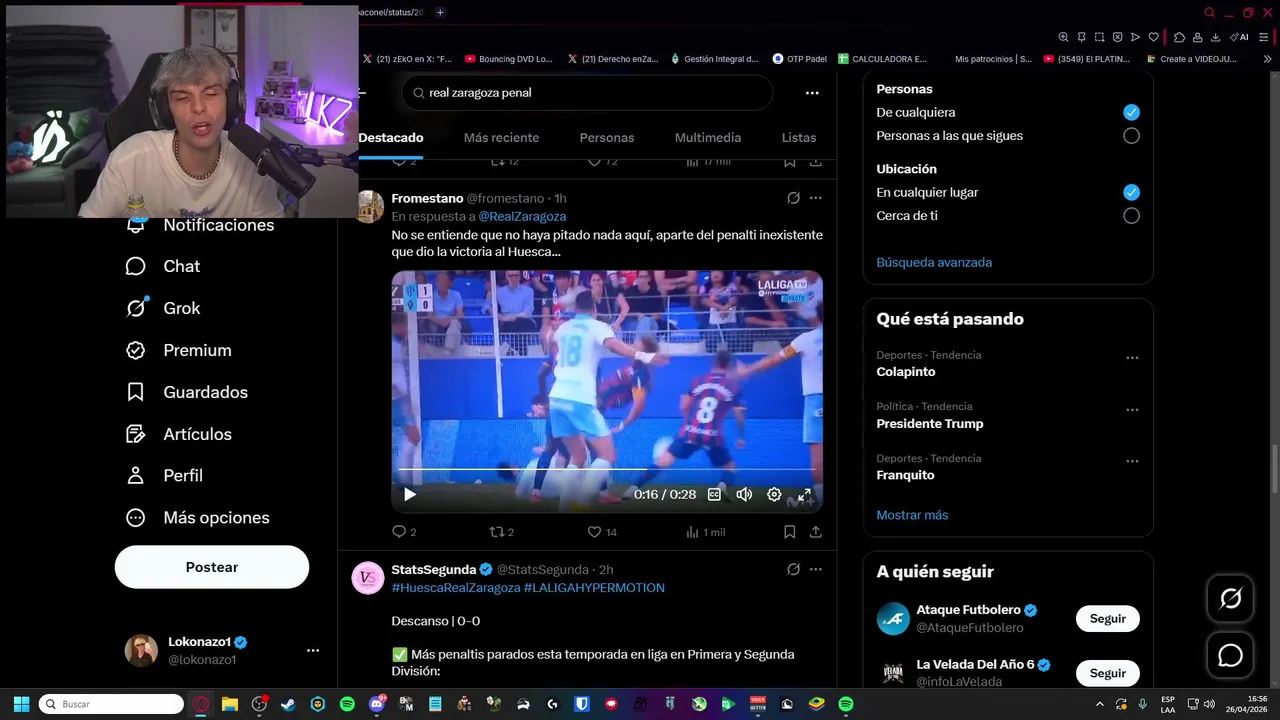
Task: Open #HuescaRealZaragoza hashtag
Action: [456, 588]
